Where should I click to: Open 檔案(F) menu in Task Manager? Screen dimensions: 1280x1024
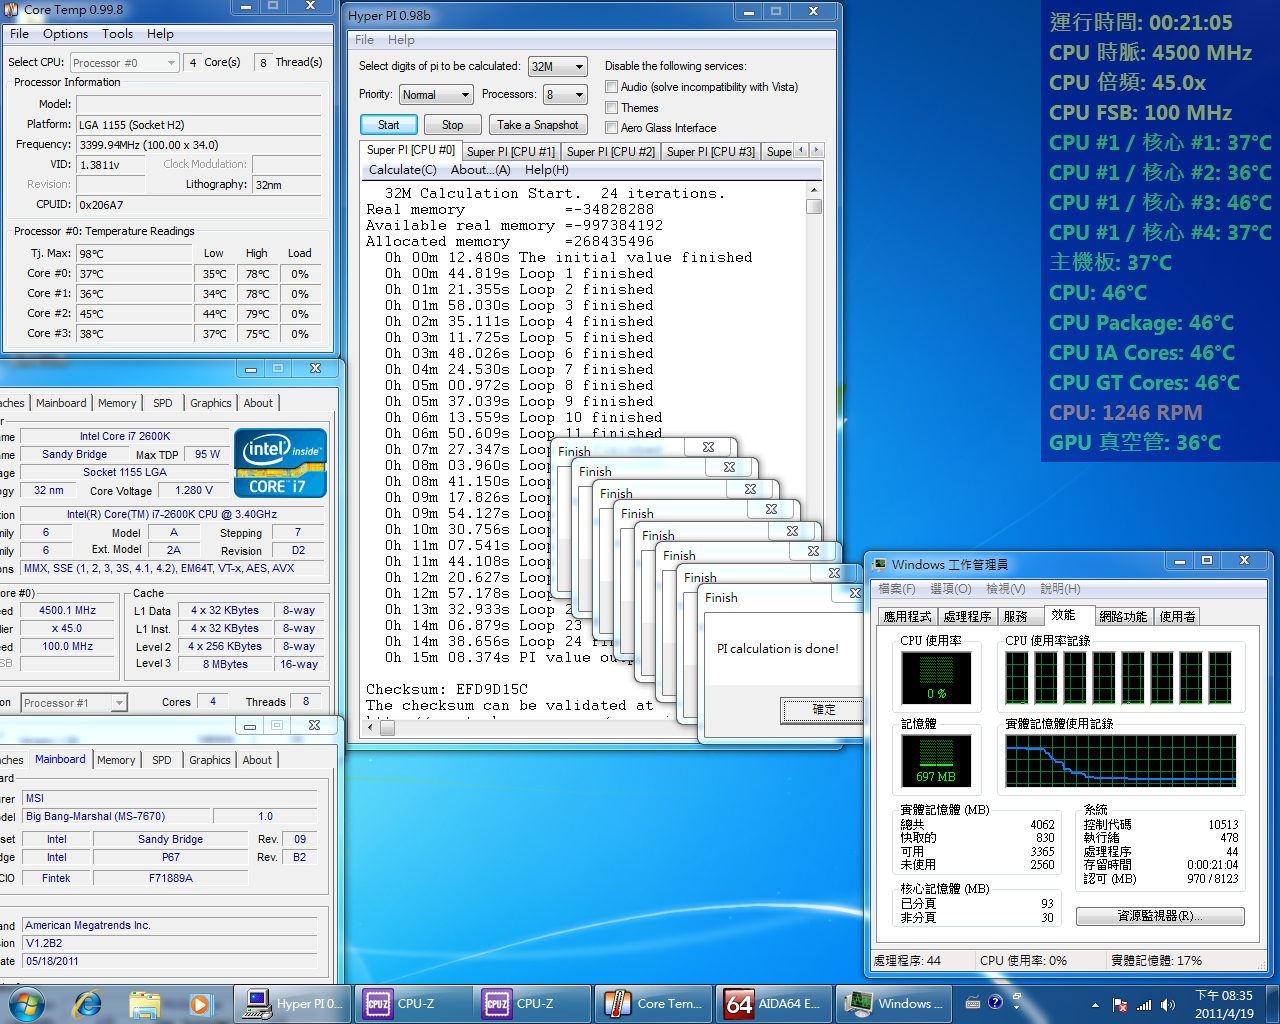(896, 589)
